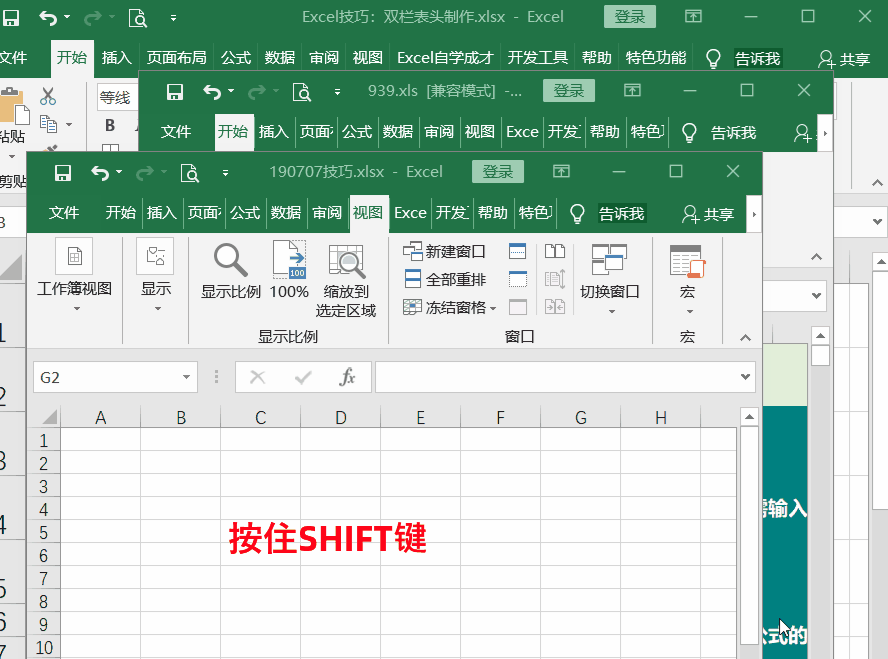Save the 939.xls workbook

[x=174, y=92]
